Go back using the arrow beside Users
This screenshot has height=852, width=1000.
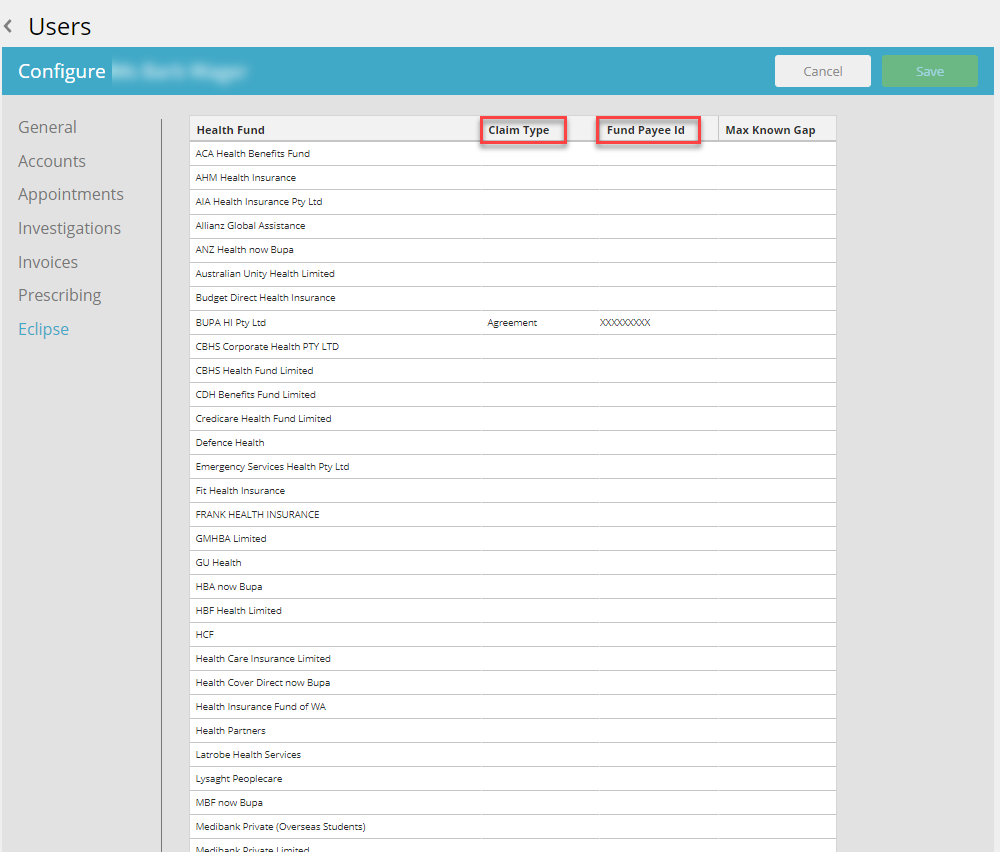click(x=8, y=26)
